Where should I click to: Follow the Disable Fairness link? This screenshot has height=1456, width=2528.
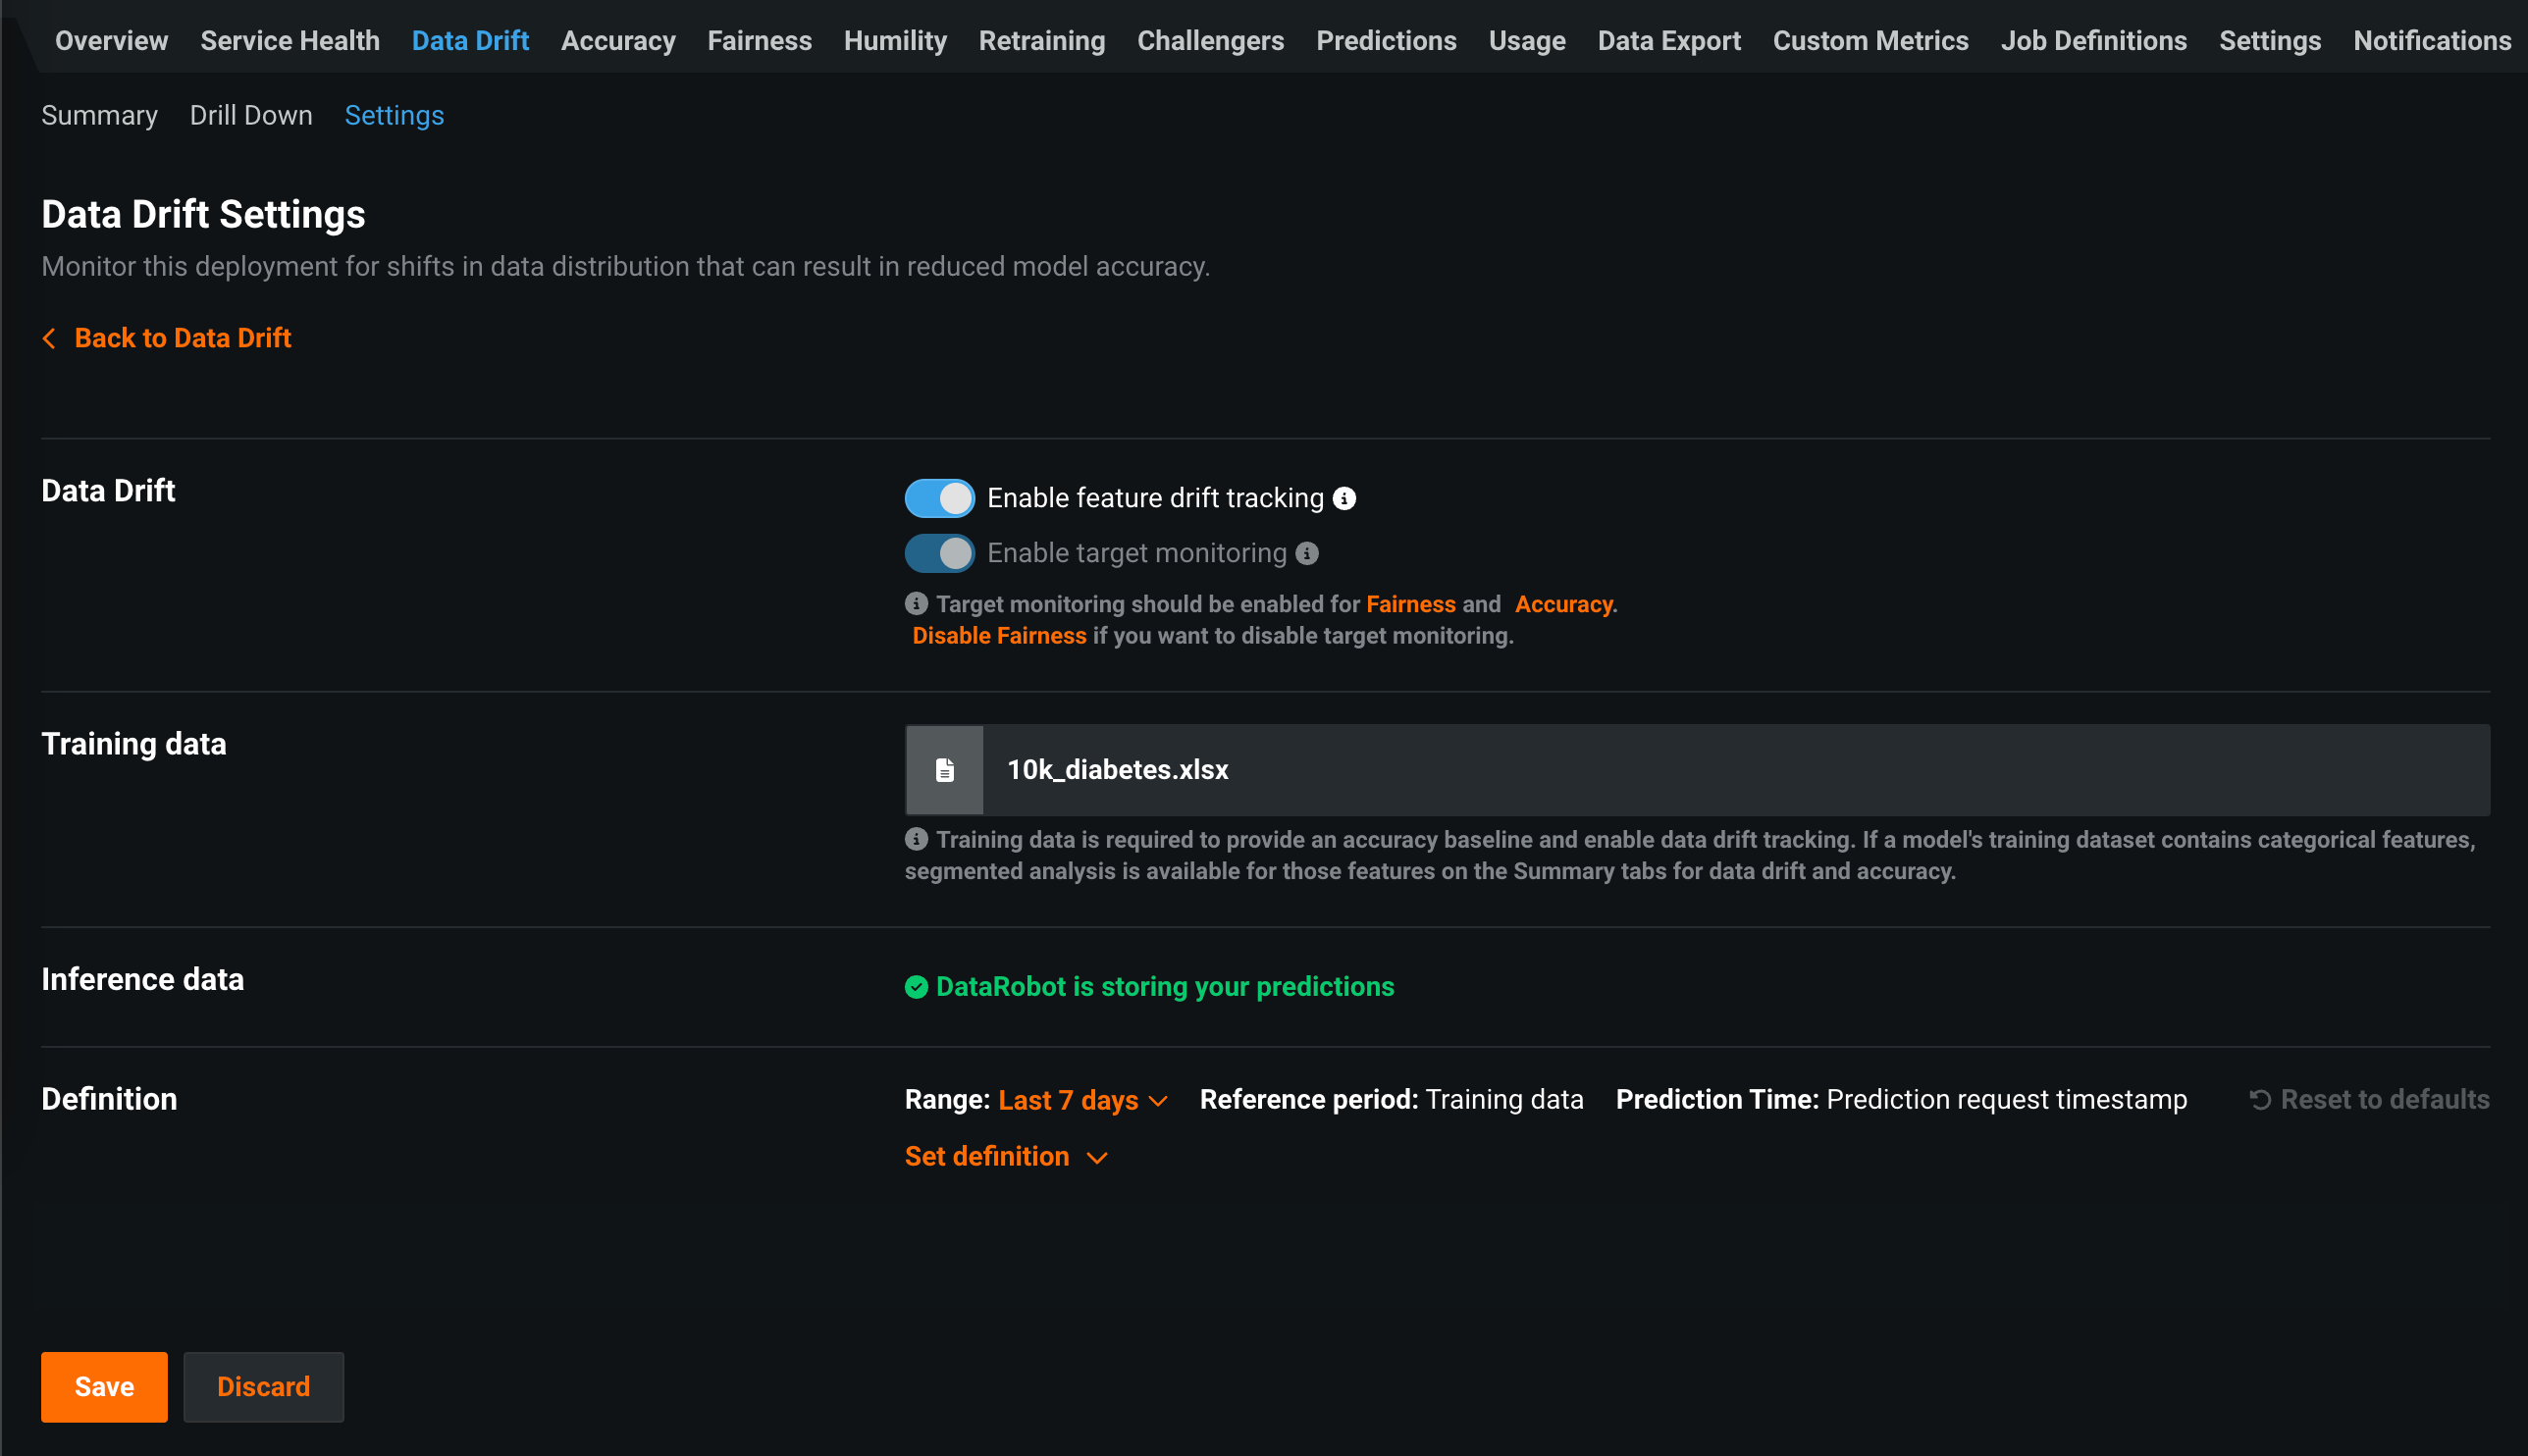tap(998, 636)
